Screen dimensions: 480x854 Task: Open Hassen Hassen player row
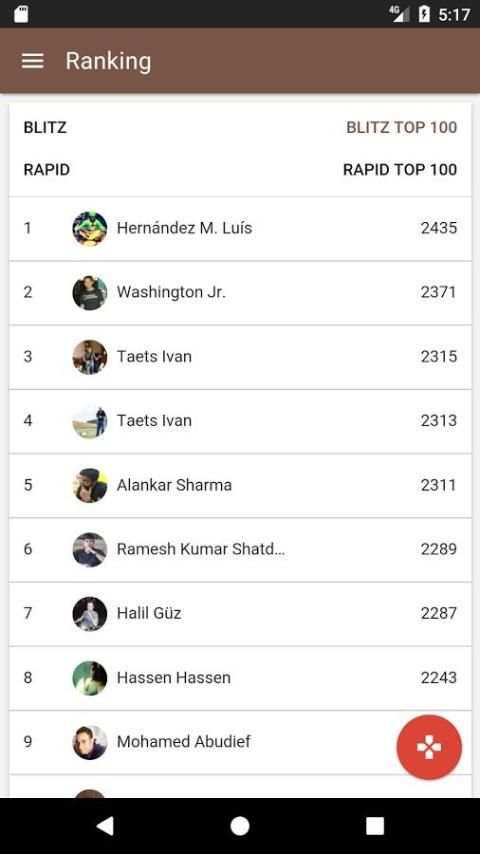240,679
